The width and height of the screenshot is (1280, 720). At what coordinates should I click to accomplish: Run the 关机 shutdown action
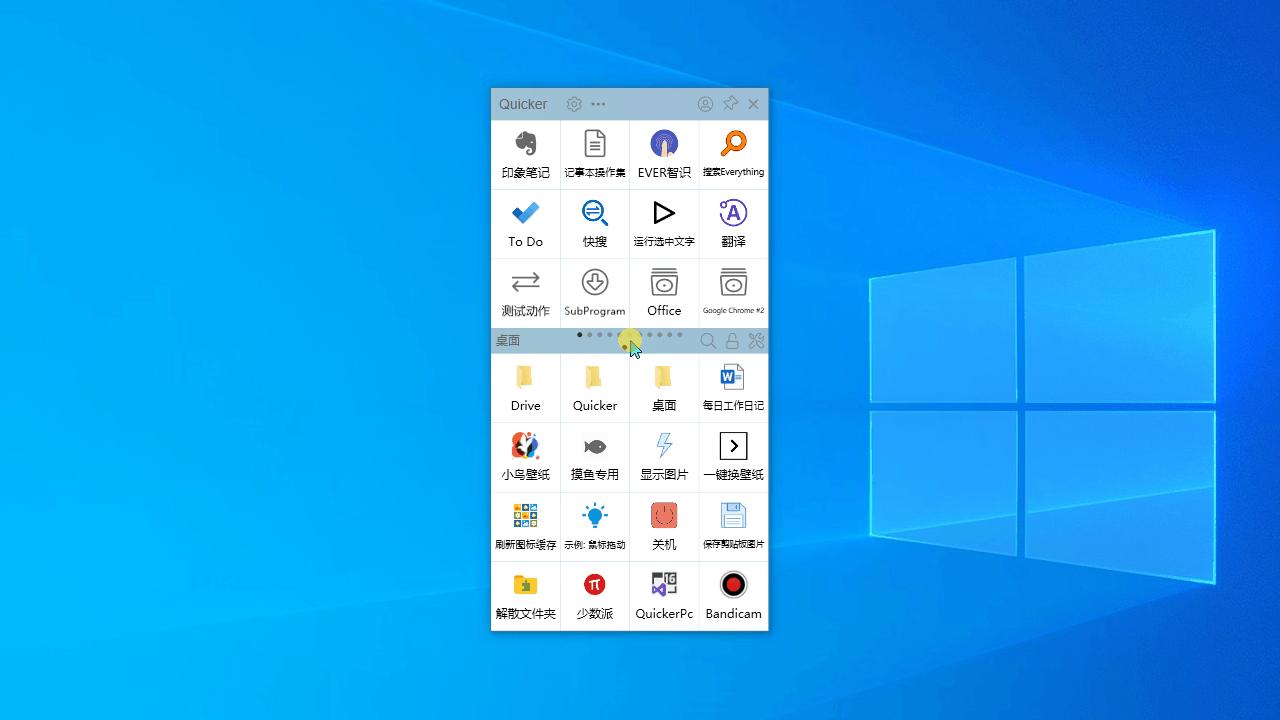(664, 525)
